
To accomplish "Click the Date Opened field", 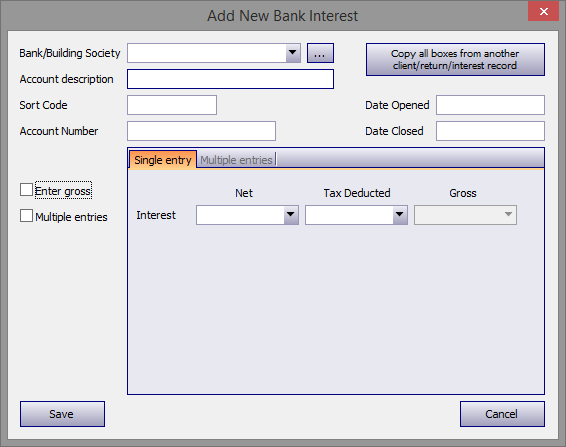I will 490,105.
